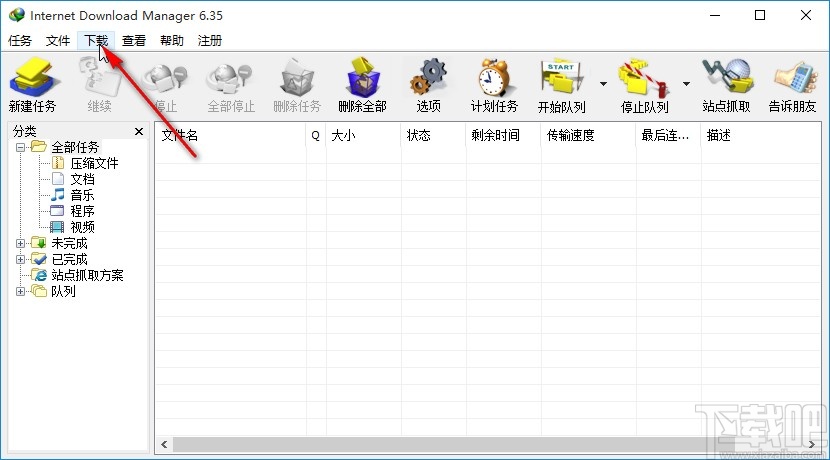Select the 文档 category
The image size is (830, 460).
click(83, 179)
